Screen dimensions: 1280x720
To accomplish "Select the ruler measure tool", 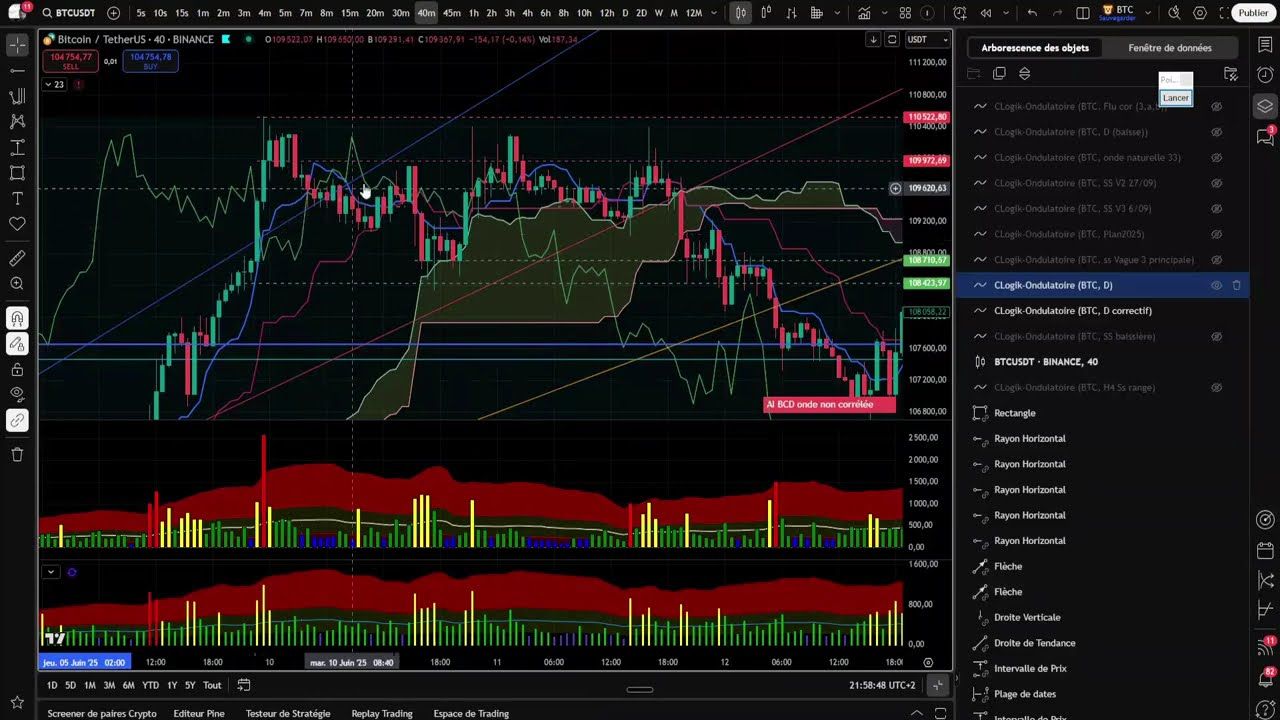I will [17, 258].
